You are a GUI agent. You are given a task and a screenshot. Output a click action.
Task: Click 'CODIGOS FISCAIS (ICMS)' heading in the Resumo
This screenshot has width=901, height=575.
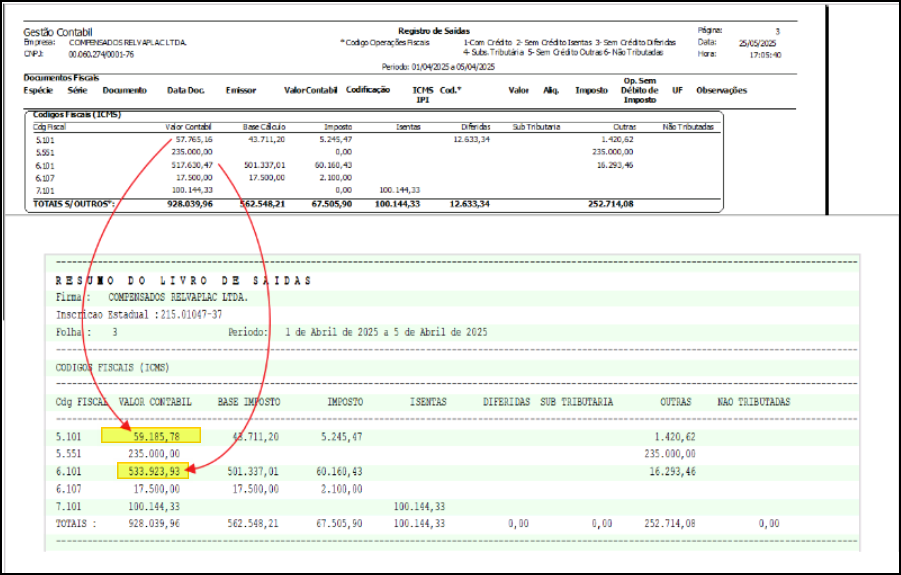(x=113, y=367)
